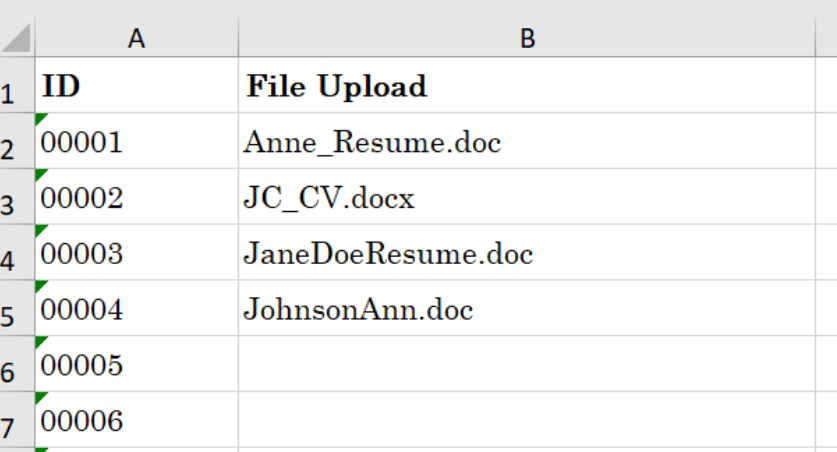Select row 5 header
The width and height of the screenshot is (837, 452).
[17, 308]
